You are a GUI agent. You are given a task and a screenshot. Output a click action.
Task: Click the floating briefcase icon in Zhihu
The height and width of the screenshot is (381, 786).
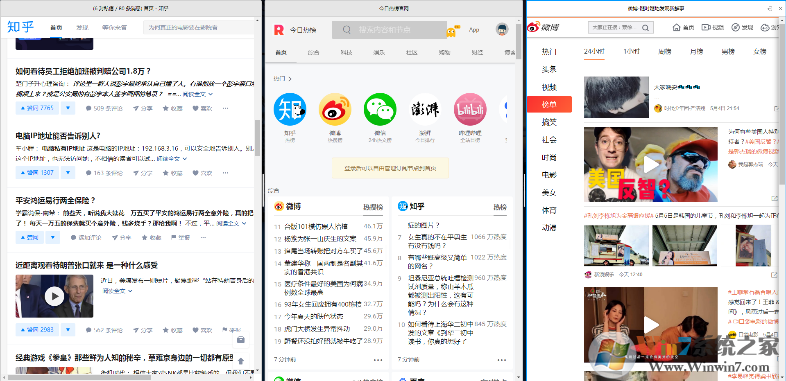[x=241, y=340]
